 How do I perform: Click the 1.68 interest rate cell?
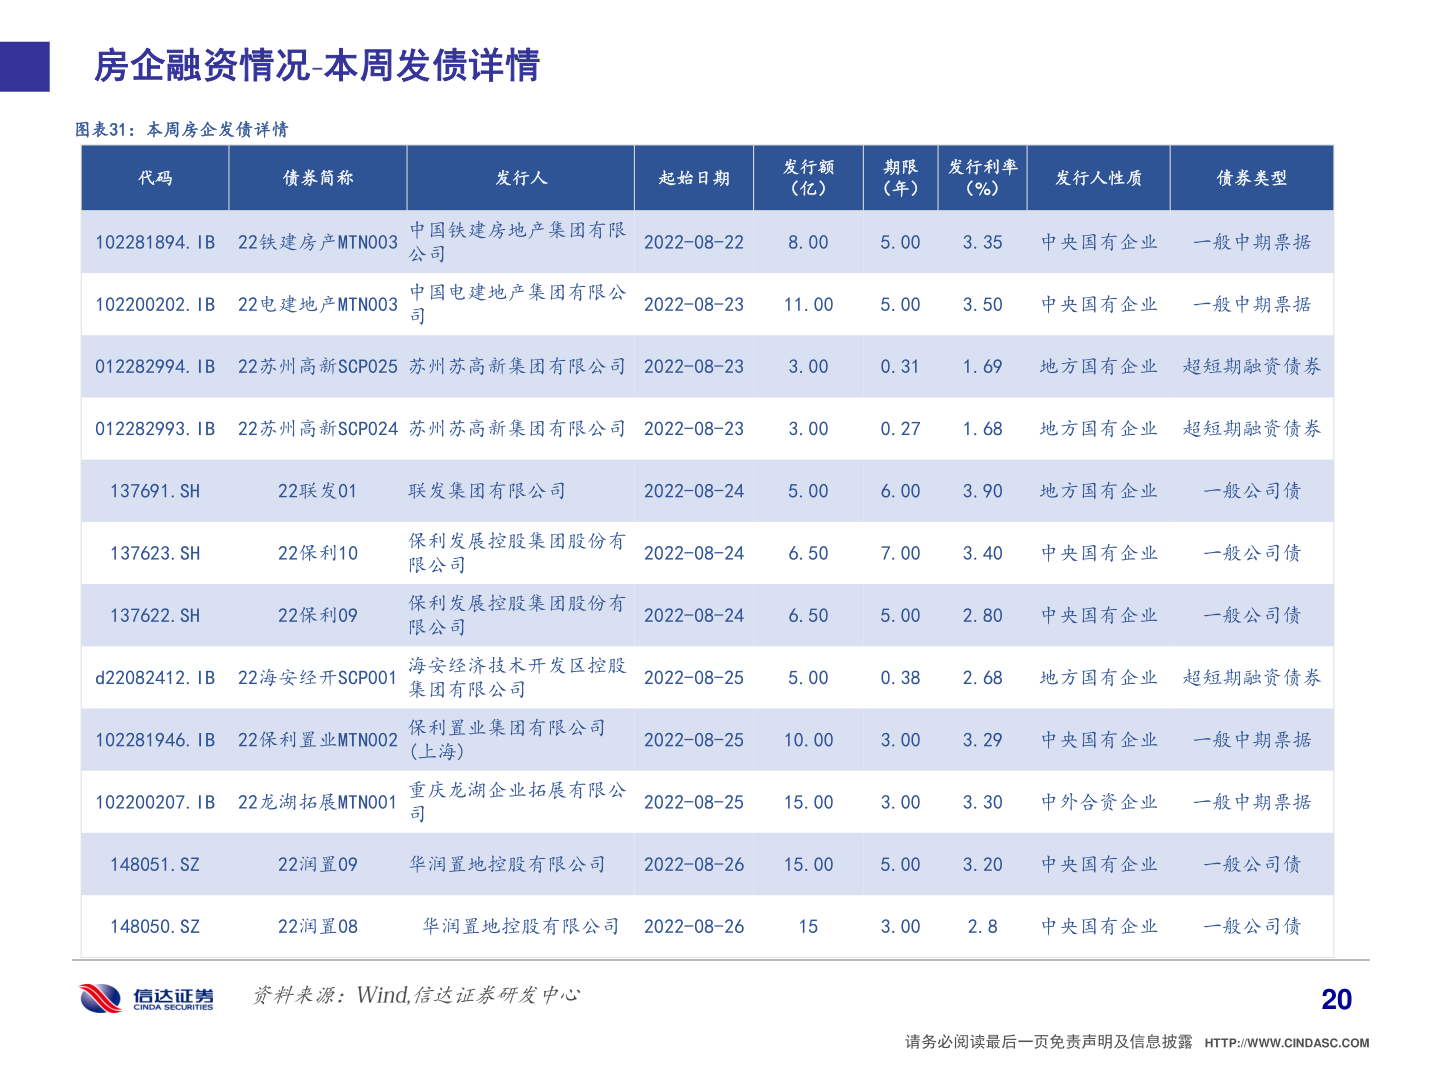(983, 428)
